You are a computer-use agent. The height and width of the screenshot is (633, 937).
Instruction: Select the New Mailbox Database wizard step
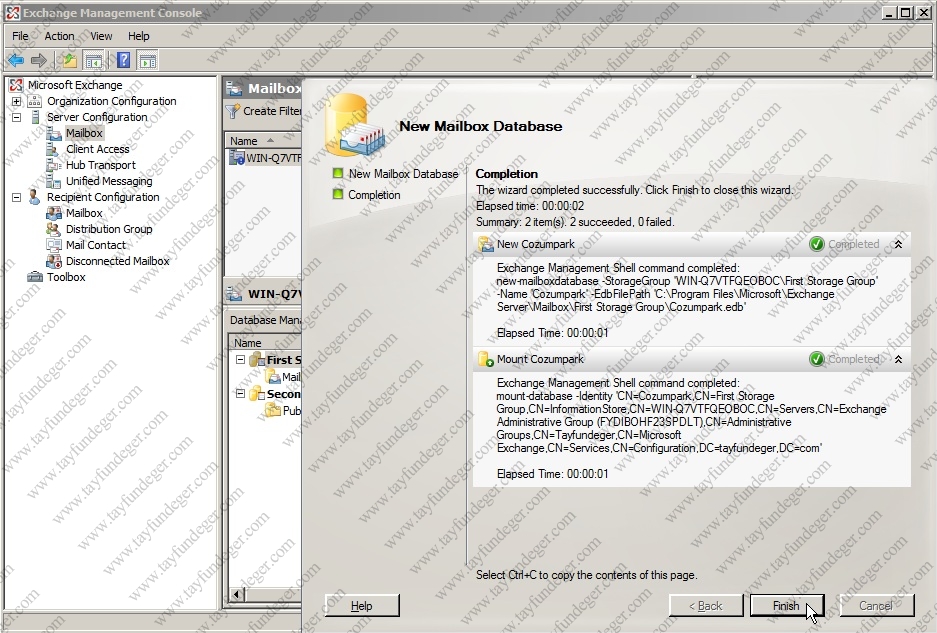(403, 174)
